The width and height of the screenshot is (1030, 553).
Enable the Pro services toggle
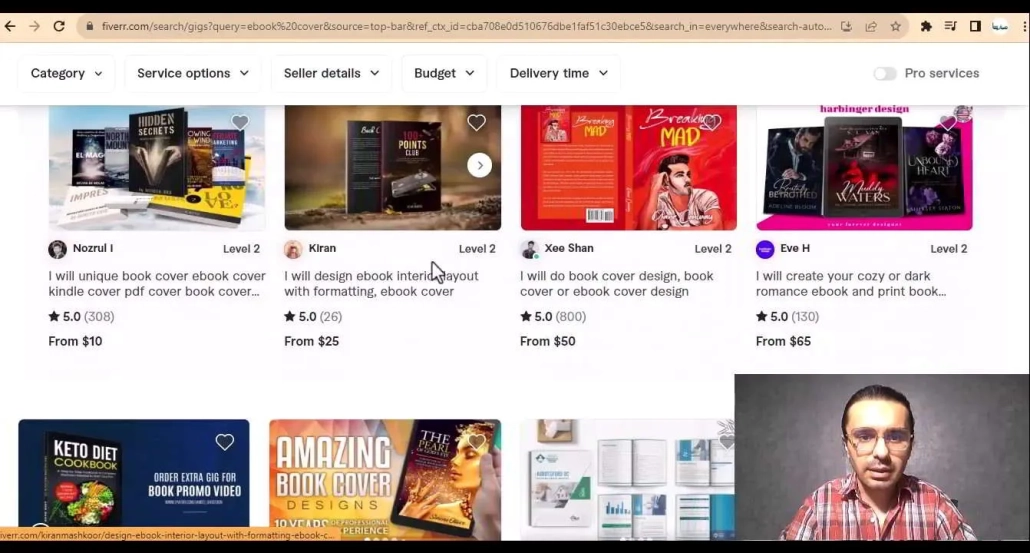point(885,73)
